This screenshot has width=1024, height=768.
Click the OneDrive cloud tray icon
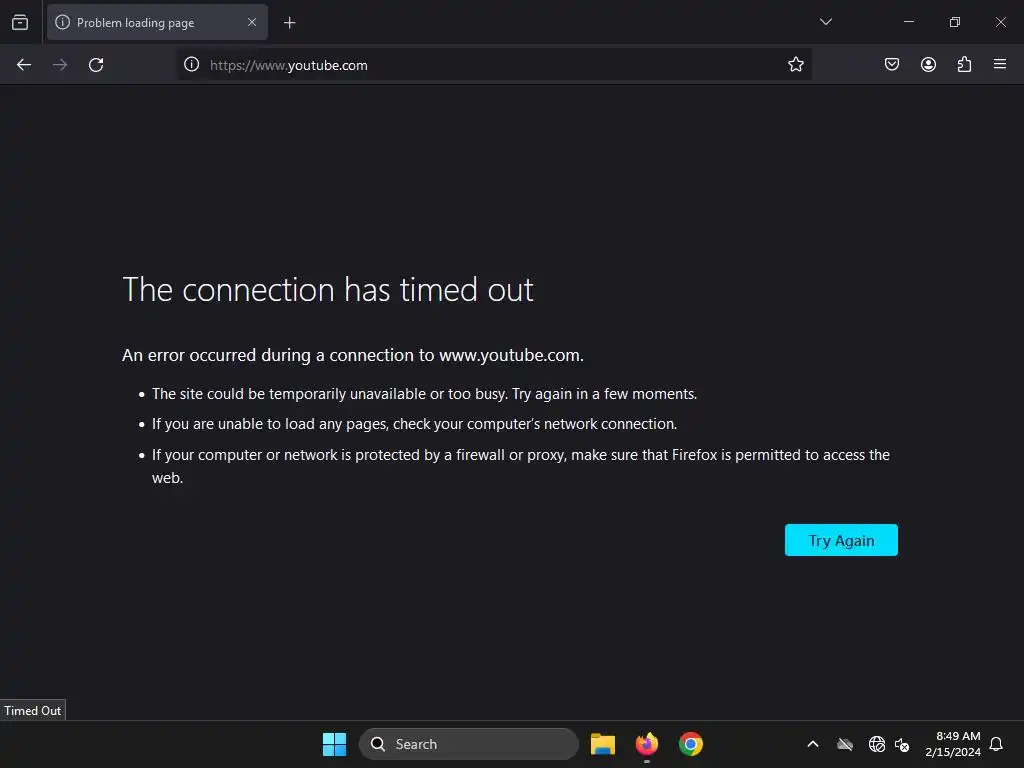click(845, 744)
